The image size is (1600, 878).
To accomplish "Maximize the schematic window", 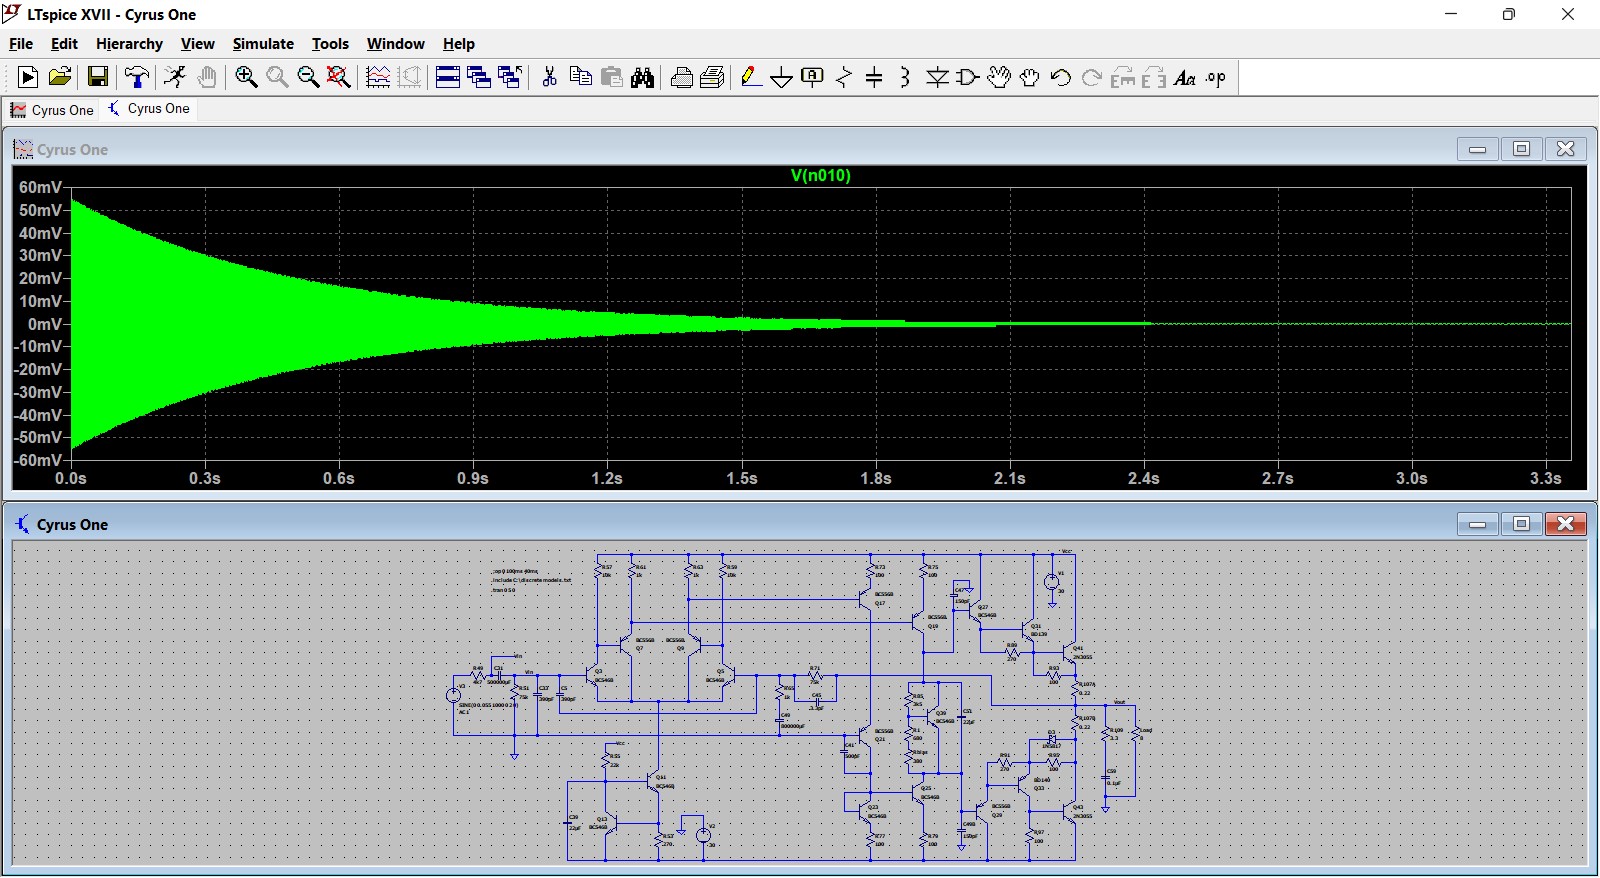I will (1522, 524).
